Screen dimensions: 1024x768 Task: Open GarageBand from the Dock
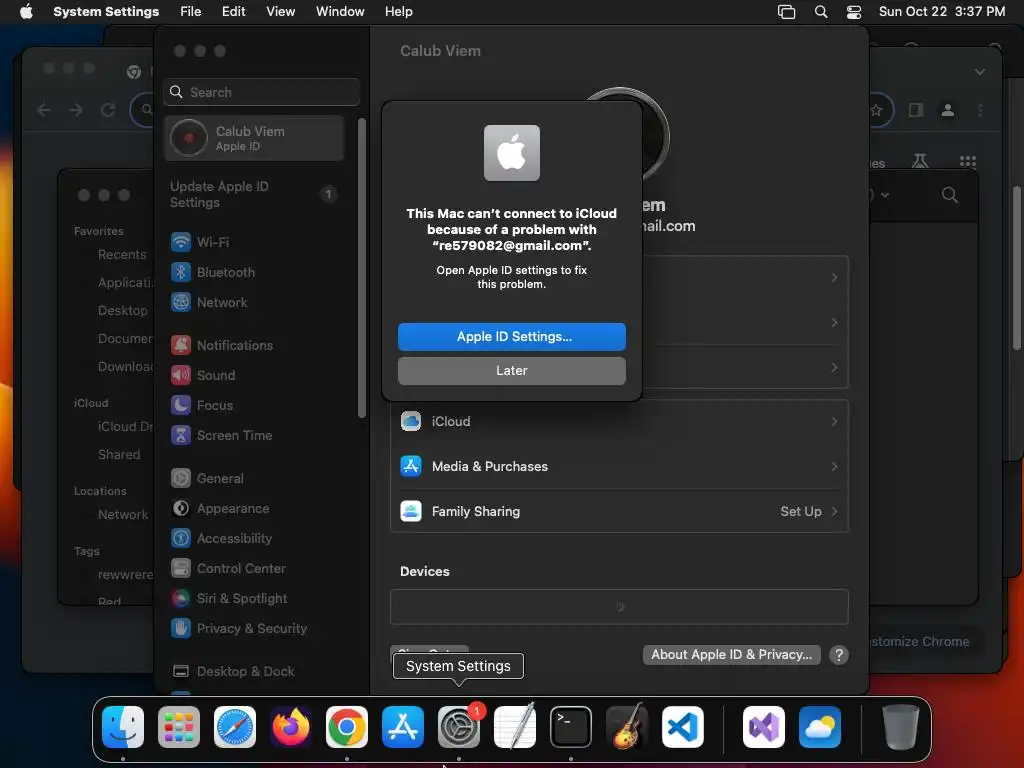click(627, 727)
